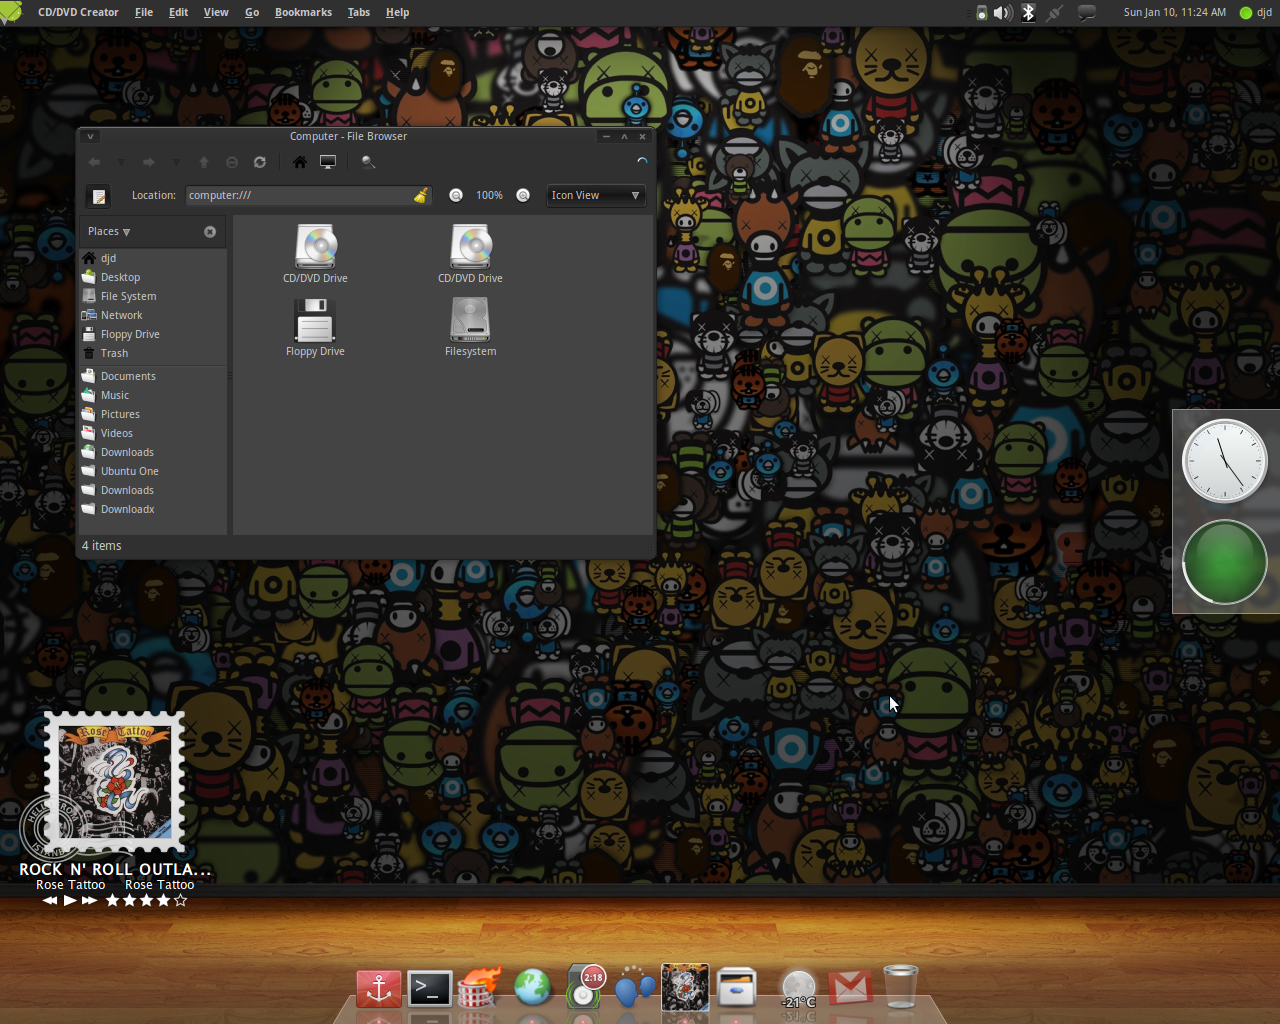This screenshot has height=1024, width=1280.
Task: Close the Places side pane
Action: pyautogui.click(x=210, y=231)
